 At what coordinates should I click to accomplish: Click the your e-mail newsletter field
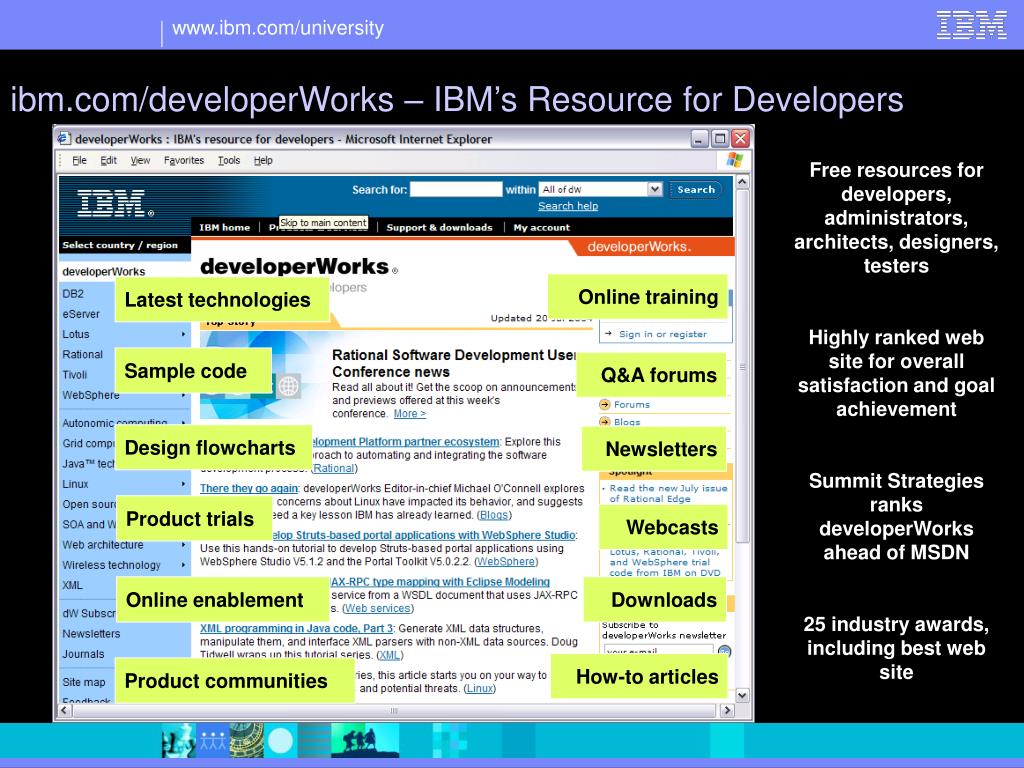(x=658, y=651)
